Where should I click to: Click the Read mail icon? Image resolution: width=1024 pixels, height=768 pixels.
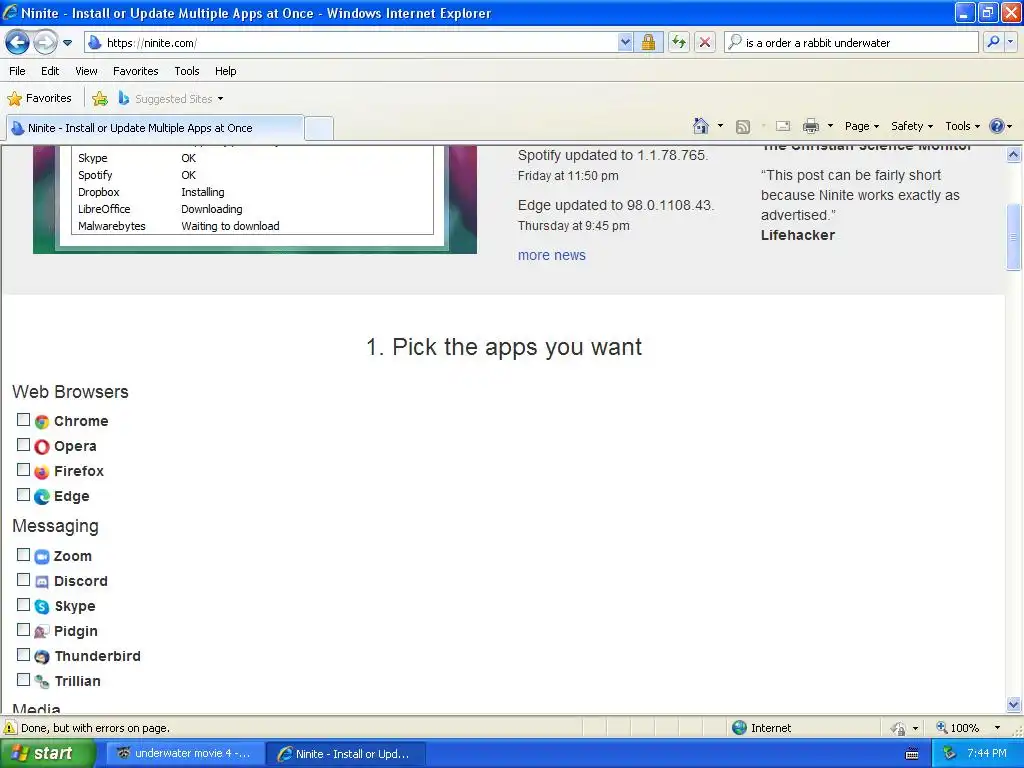(783, 126)
